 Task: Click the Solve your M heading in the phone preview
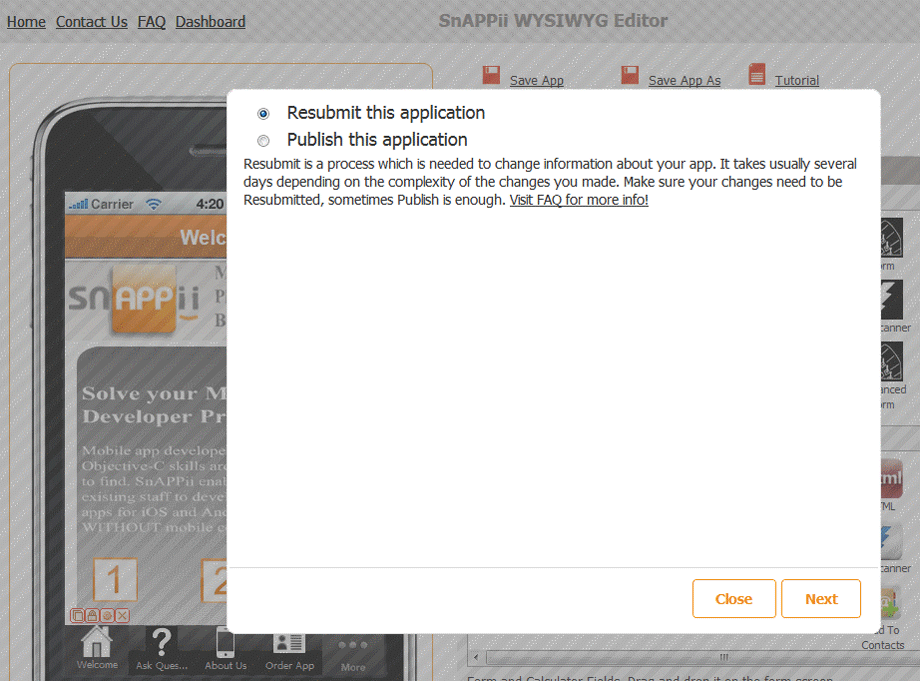[x=154, y=393]
